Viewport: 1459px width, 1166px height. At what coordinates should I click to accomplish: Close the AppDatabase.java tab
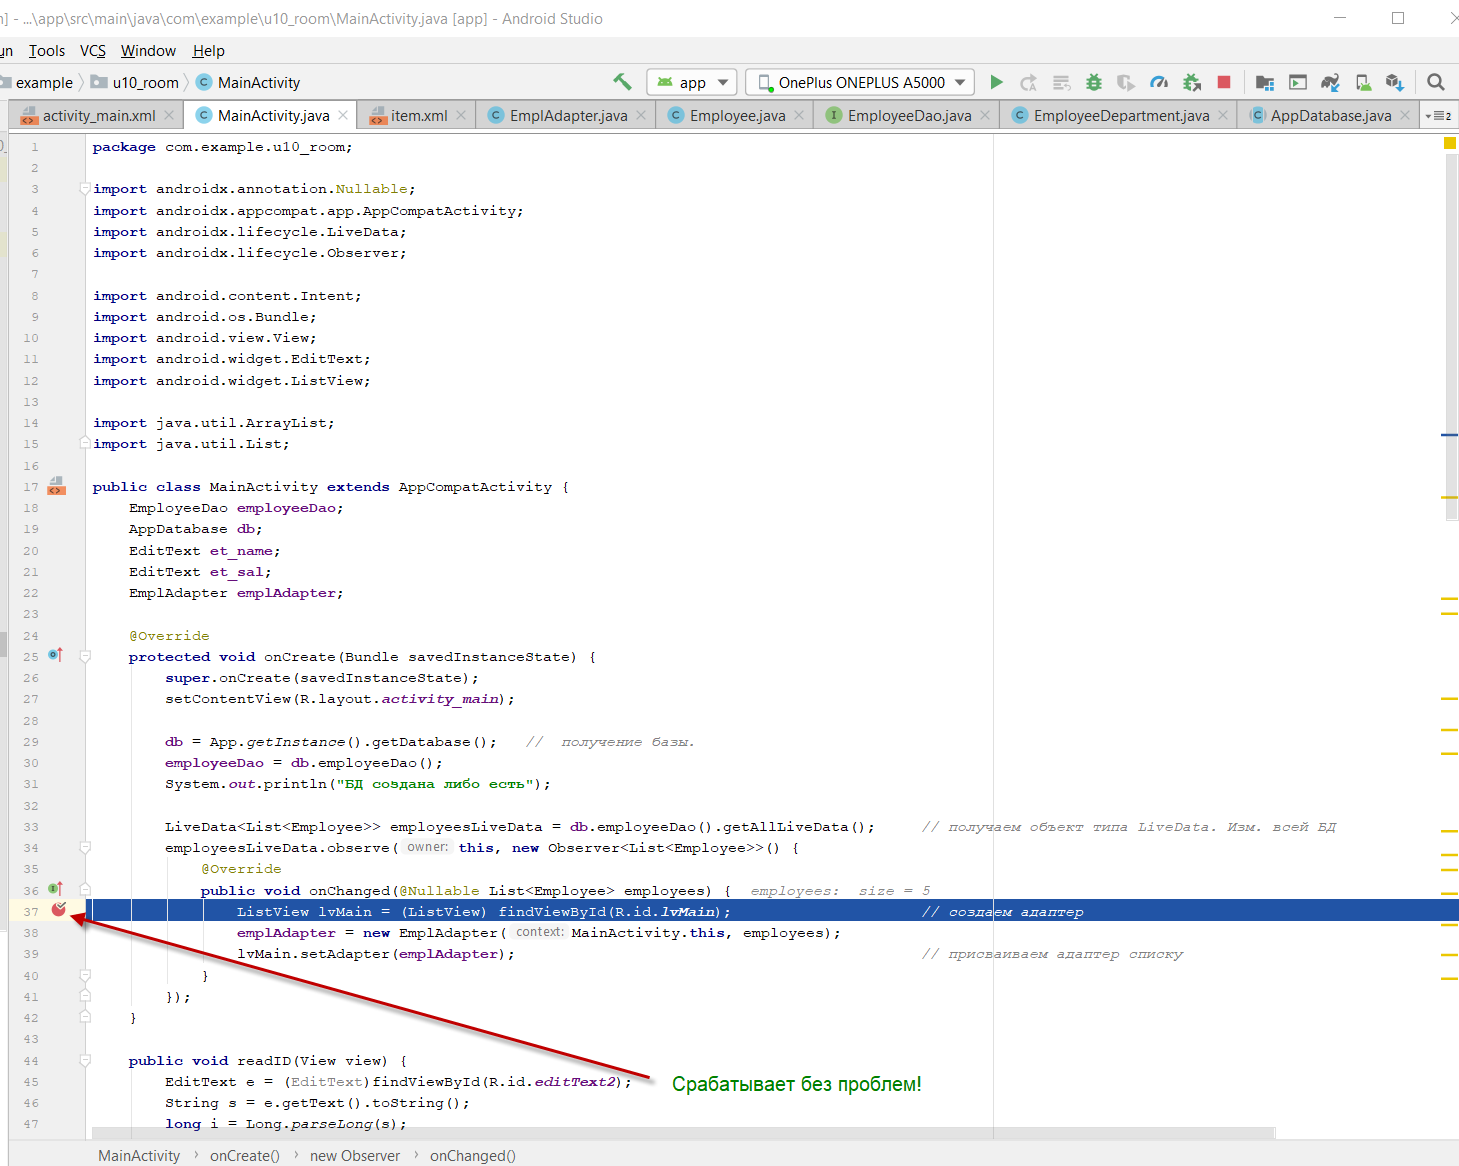coord(1405,115)
